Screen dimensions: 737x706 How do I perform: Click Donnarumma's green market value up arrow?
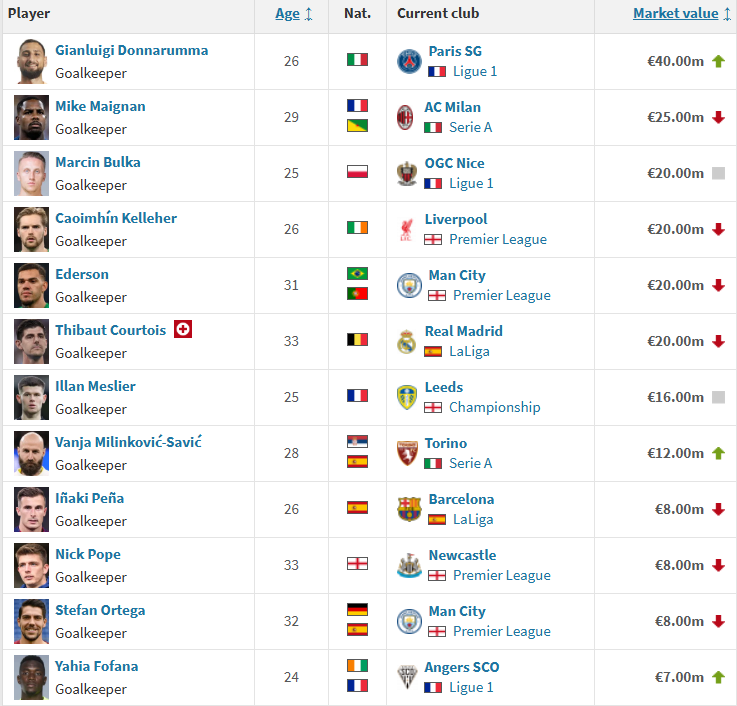pos(718,61)
